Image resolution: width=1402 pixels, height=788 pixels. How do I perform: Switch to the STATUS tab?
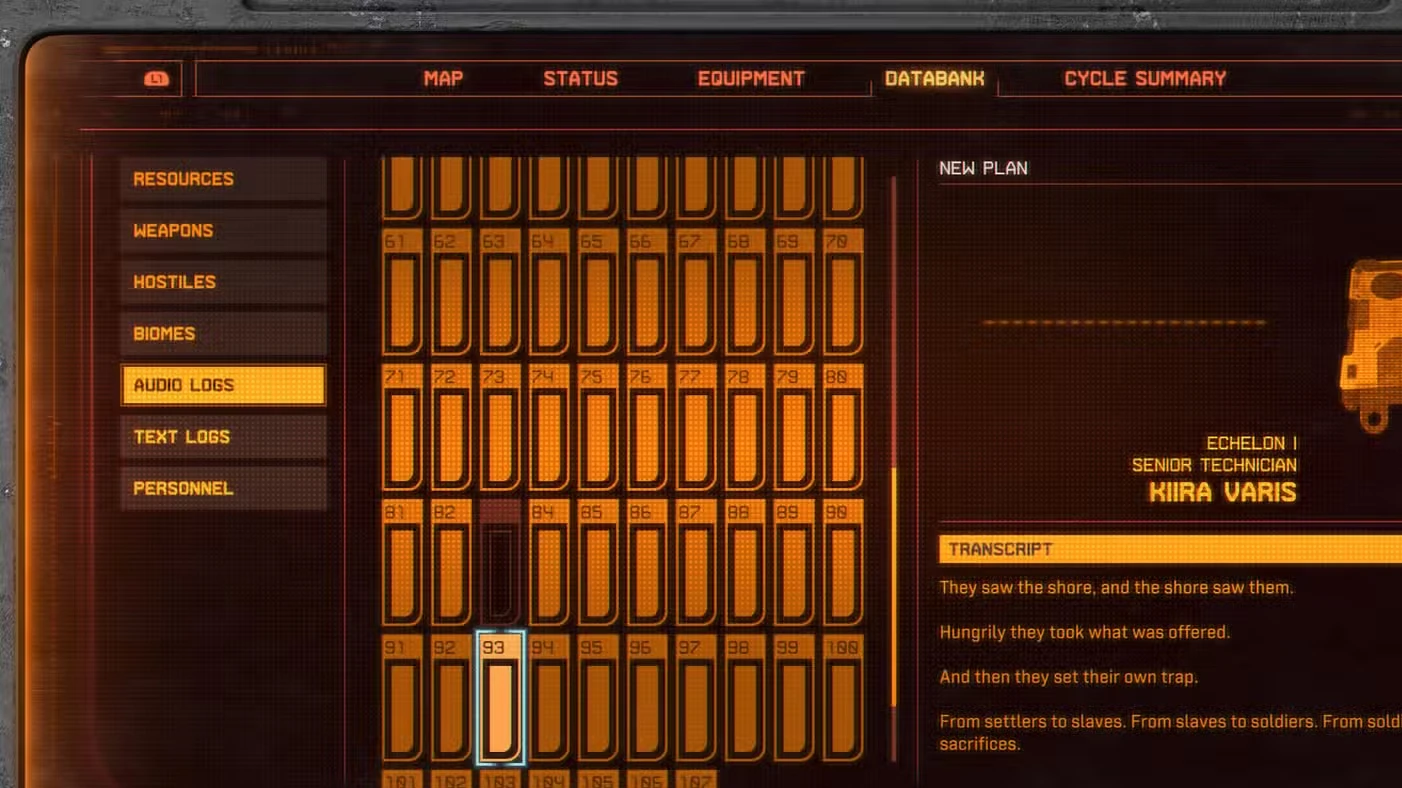coord(580,79)
